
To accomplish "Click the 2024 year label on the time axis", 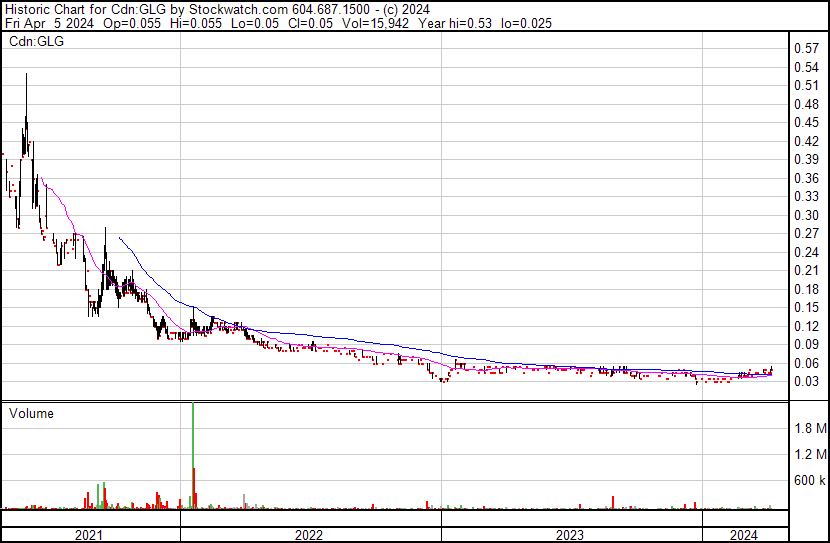I will (x=744, y=535).
